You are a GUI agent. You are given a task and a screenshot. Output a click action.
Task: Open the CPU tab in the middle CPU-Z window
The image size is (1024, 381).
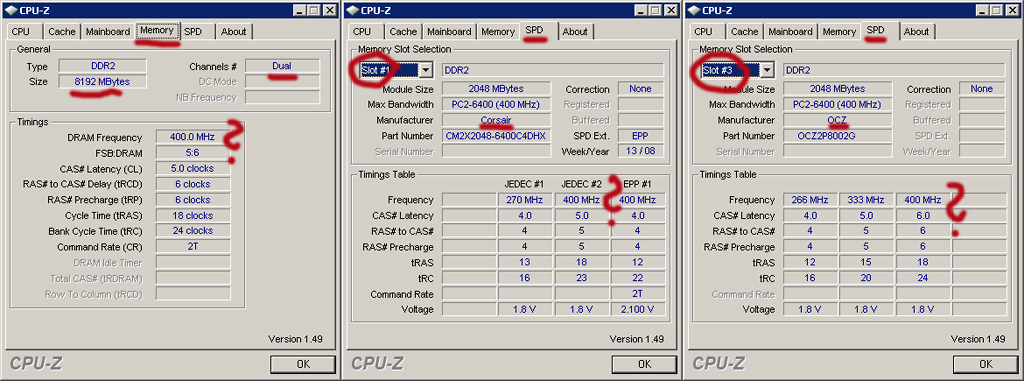[362, 31]
